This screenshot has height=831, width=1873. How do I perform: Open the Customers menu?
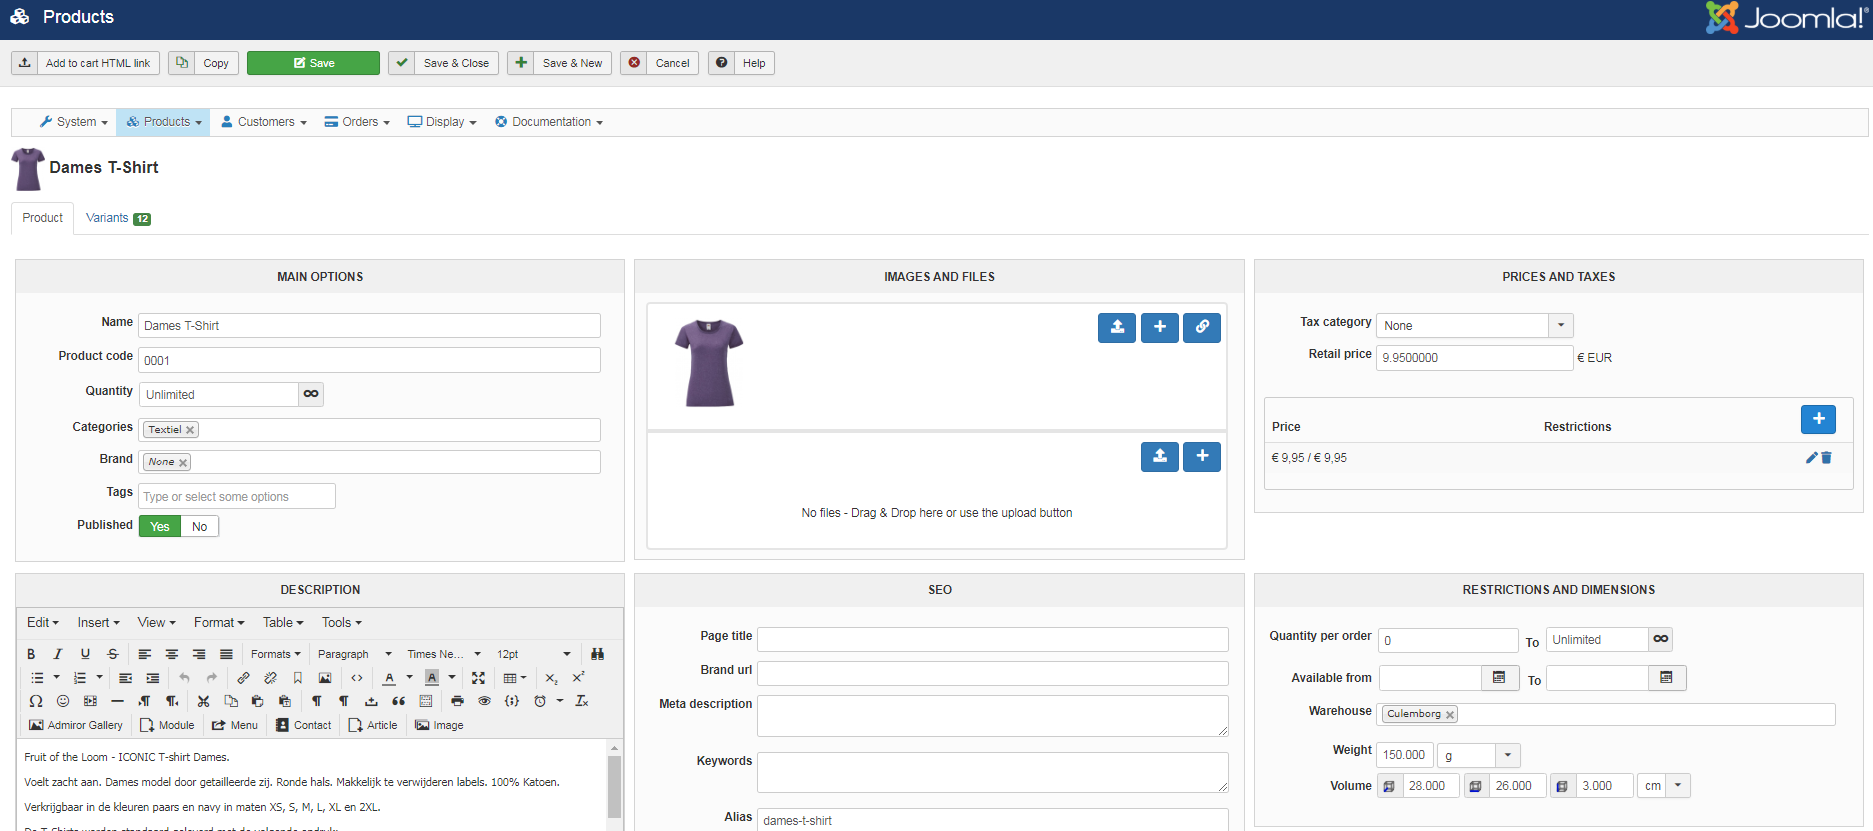[264, 122]
